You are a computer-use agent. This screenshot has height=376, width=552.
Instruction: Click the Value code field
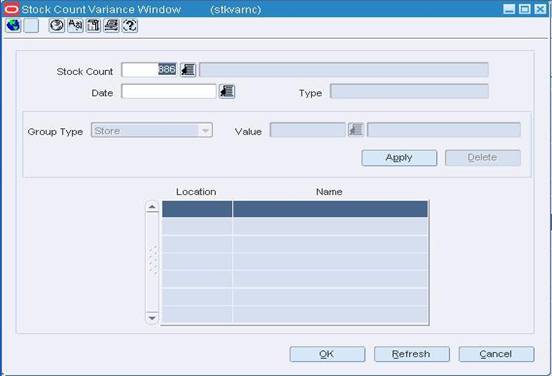pyautogui.click(x=308, y=130)
